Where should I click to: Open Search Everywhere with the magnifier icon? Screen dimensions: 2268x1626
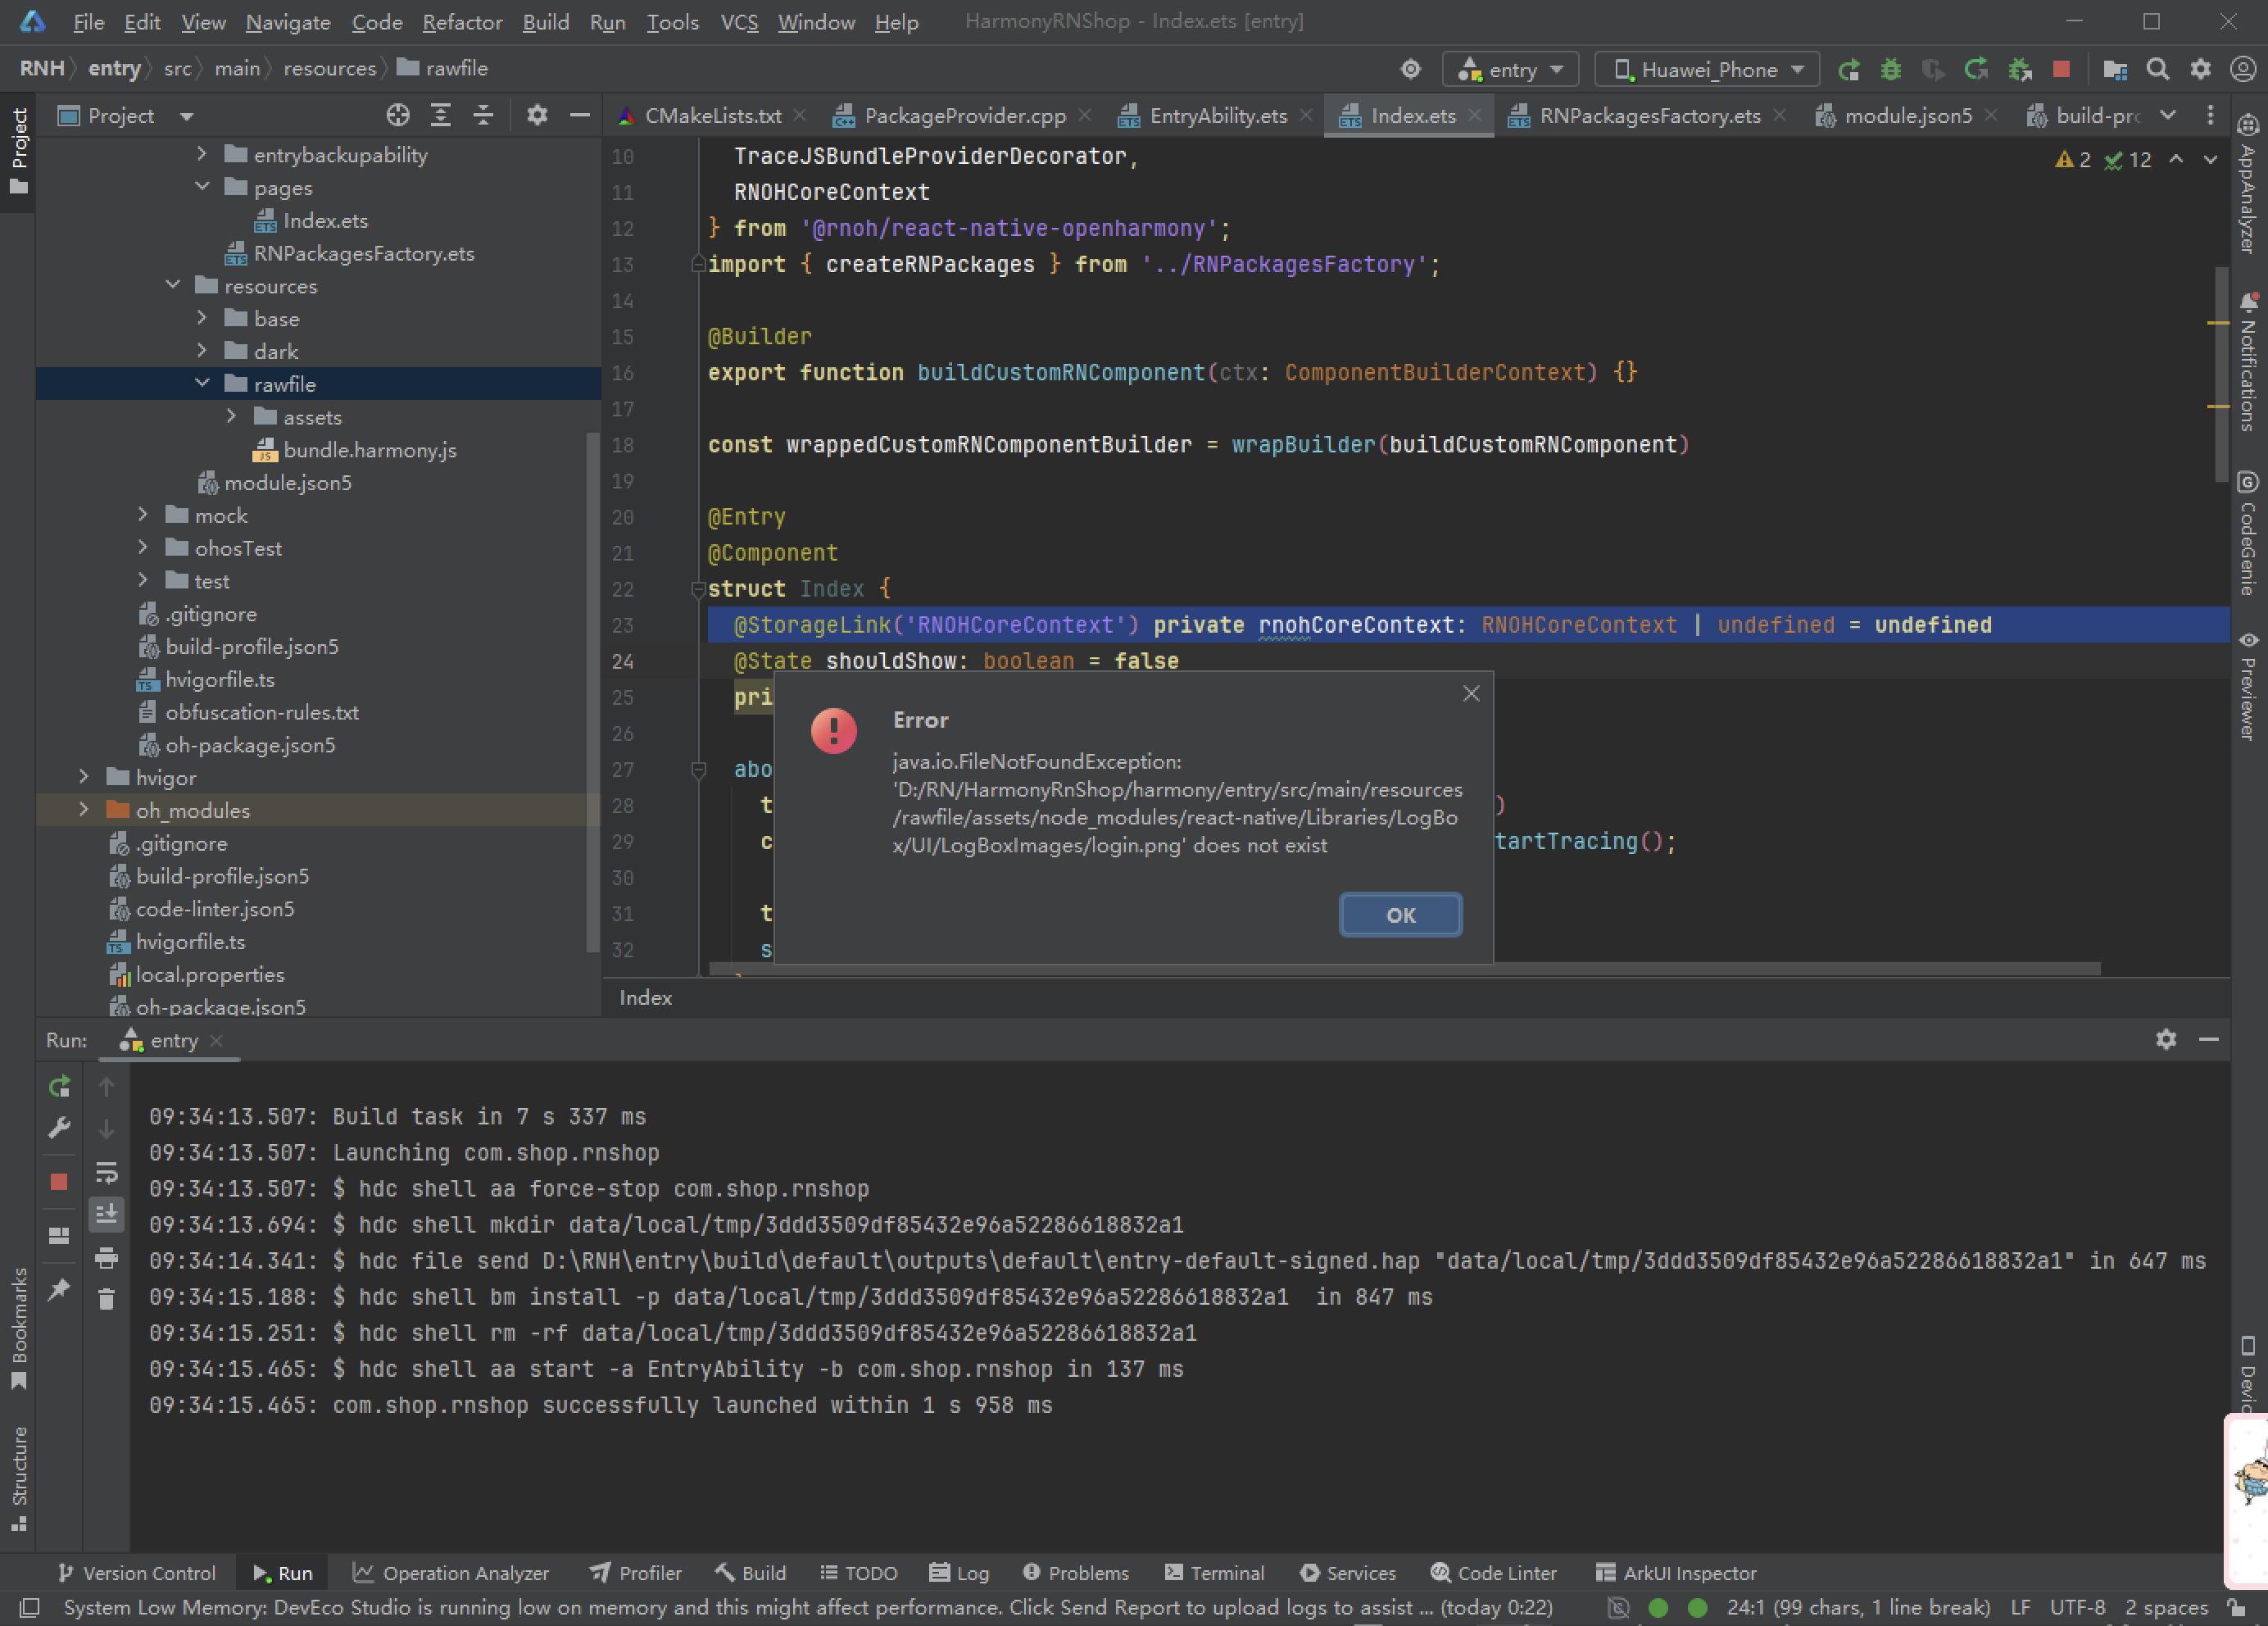2158,68
